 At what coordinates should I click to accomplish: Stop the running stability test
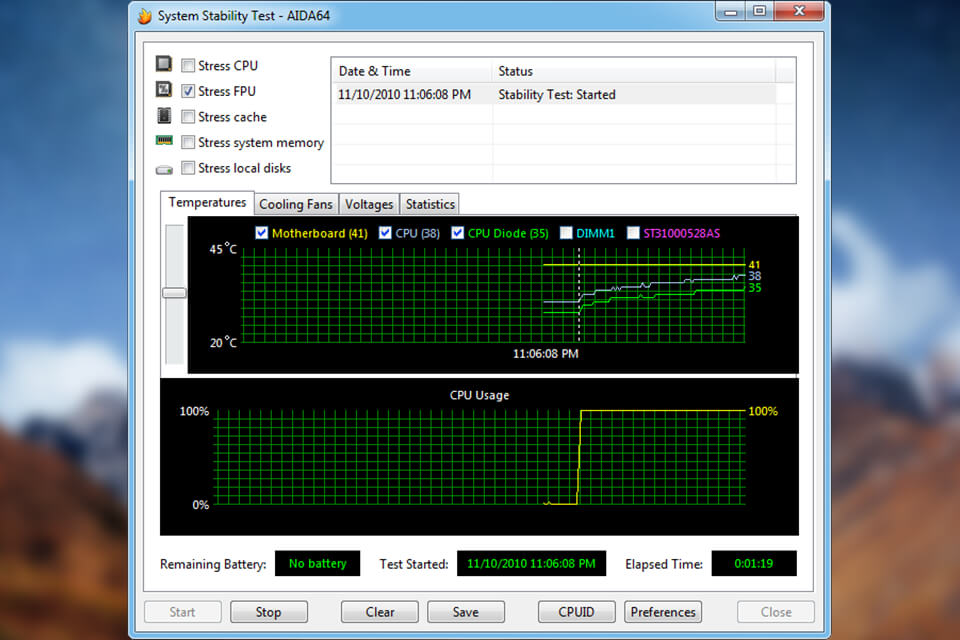point(269,611)
